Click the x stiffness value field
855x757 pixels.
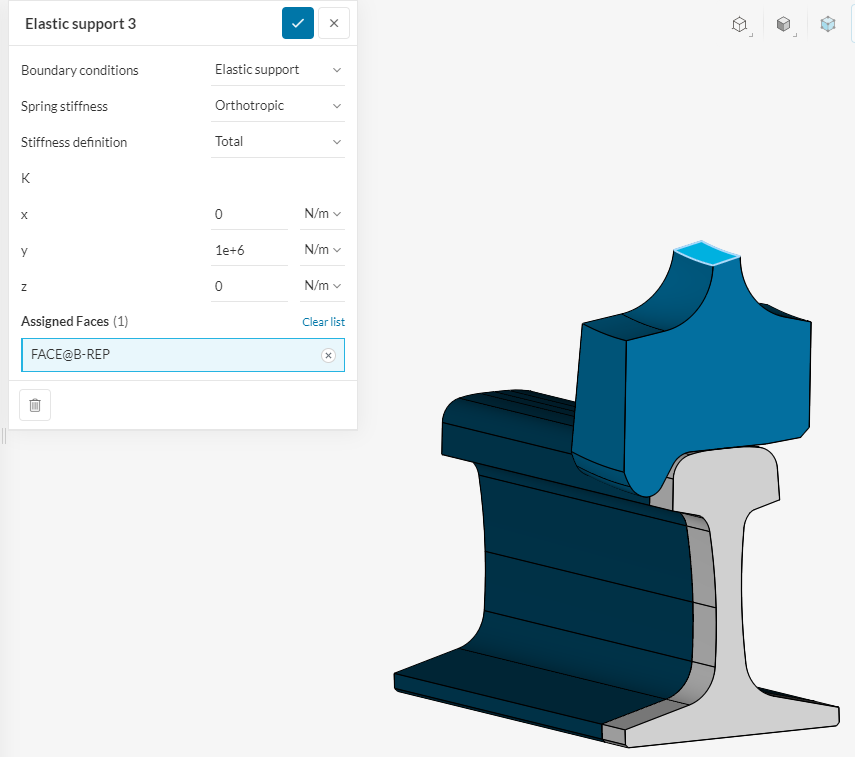pos(249,214)
